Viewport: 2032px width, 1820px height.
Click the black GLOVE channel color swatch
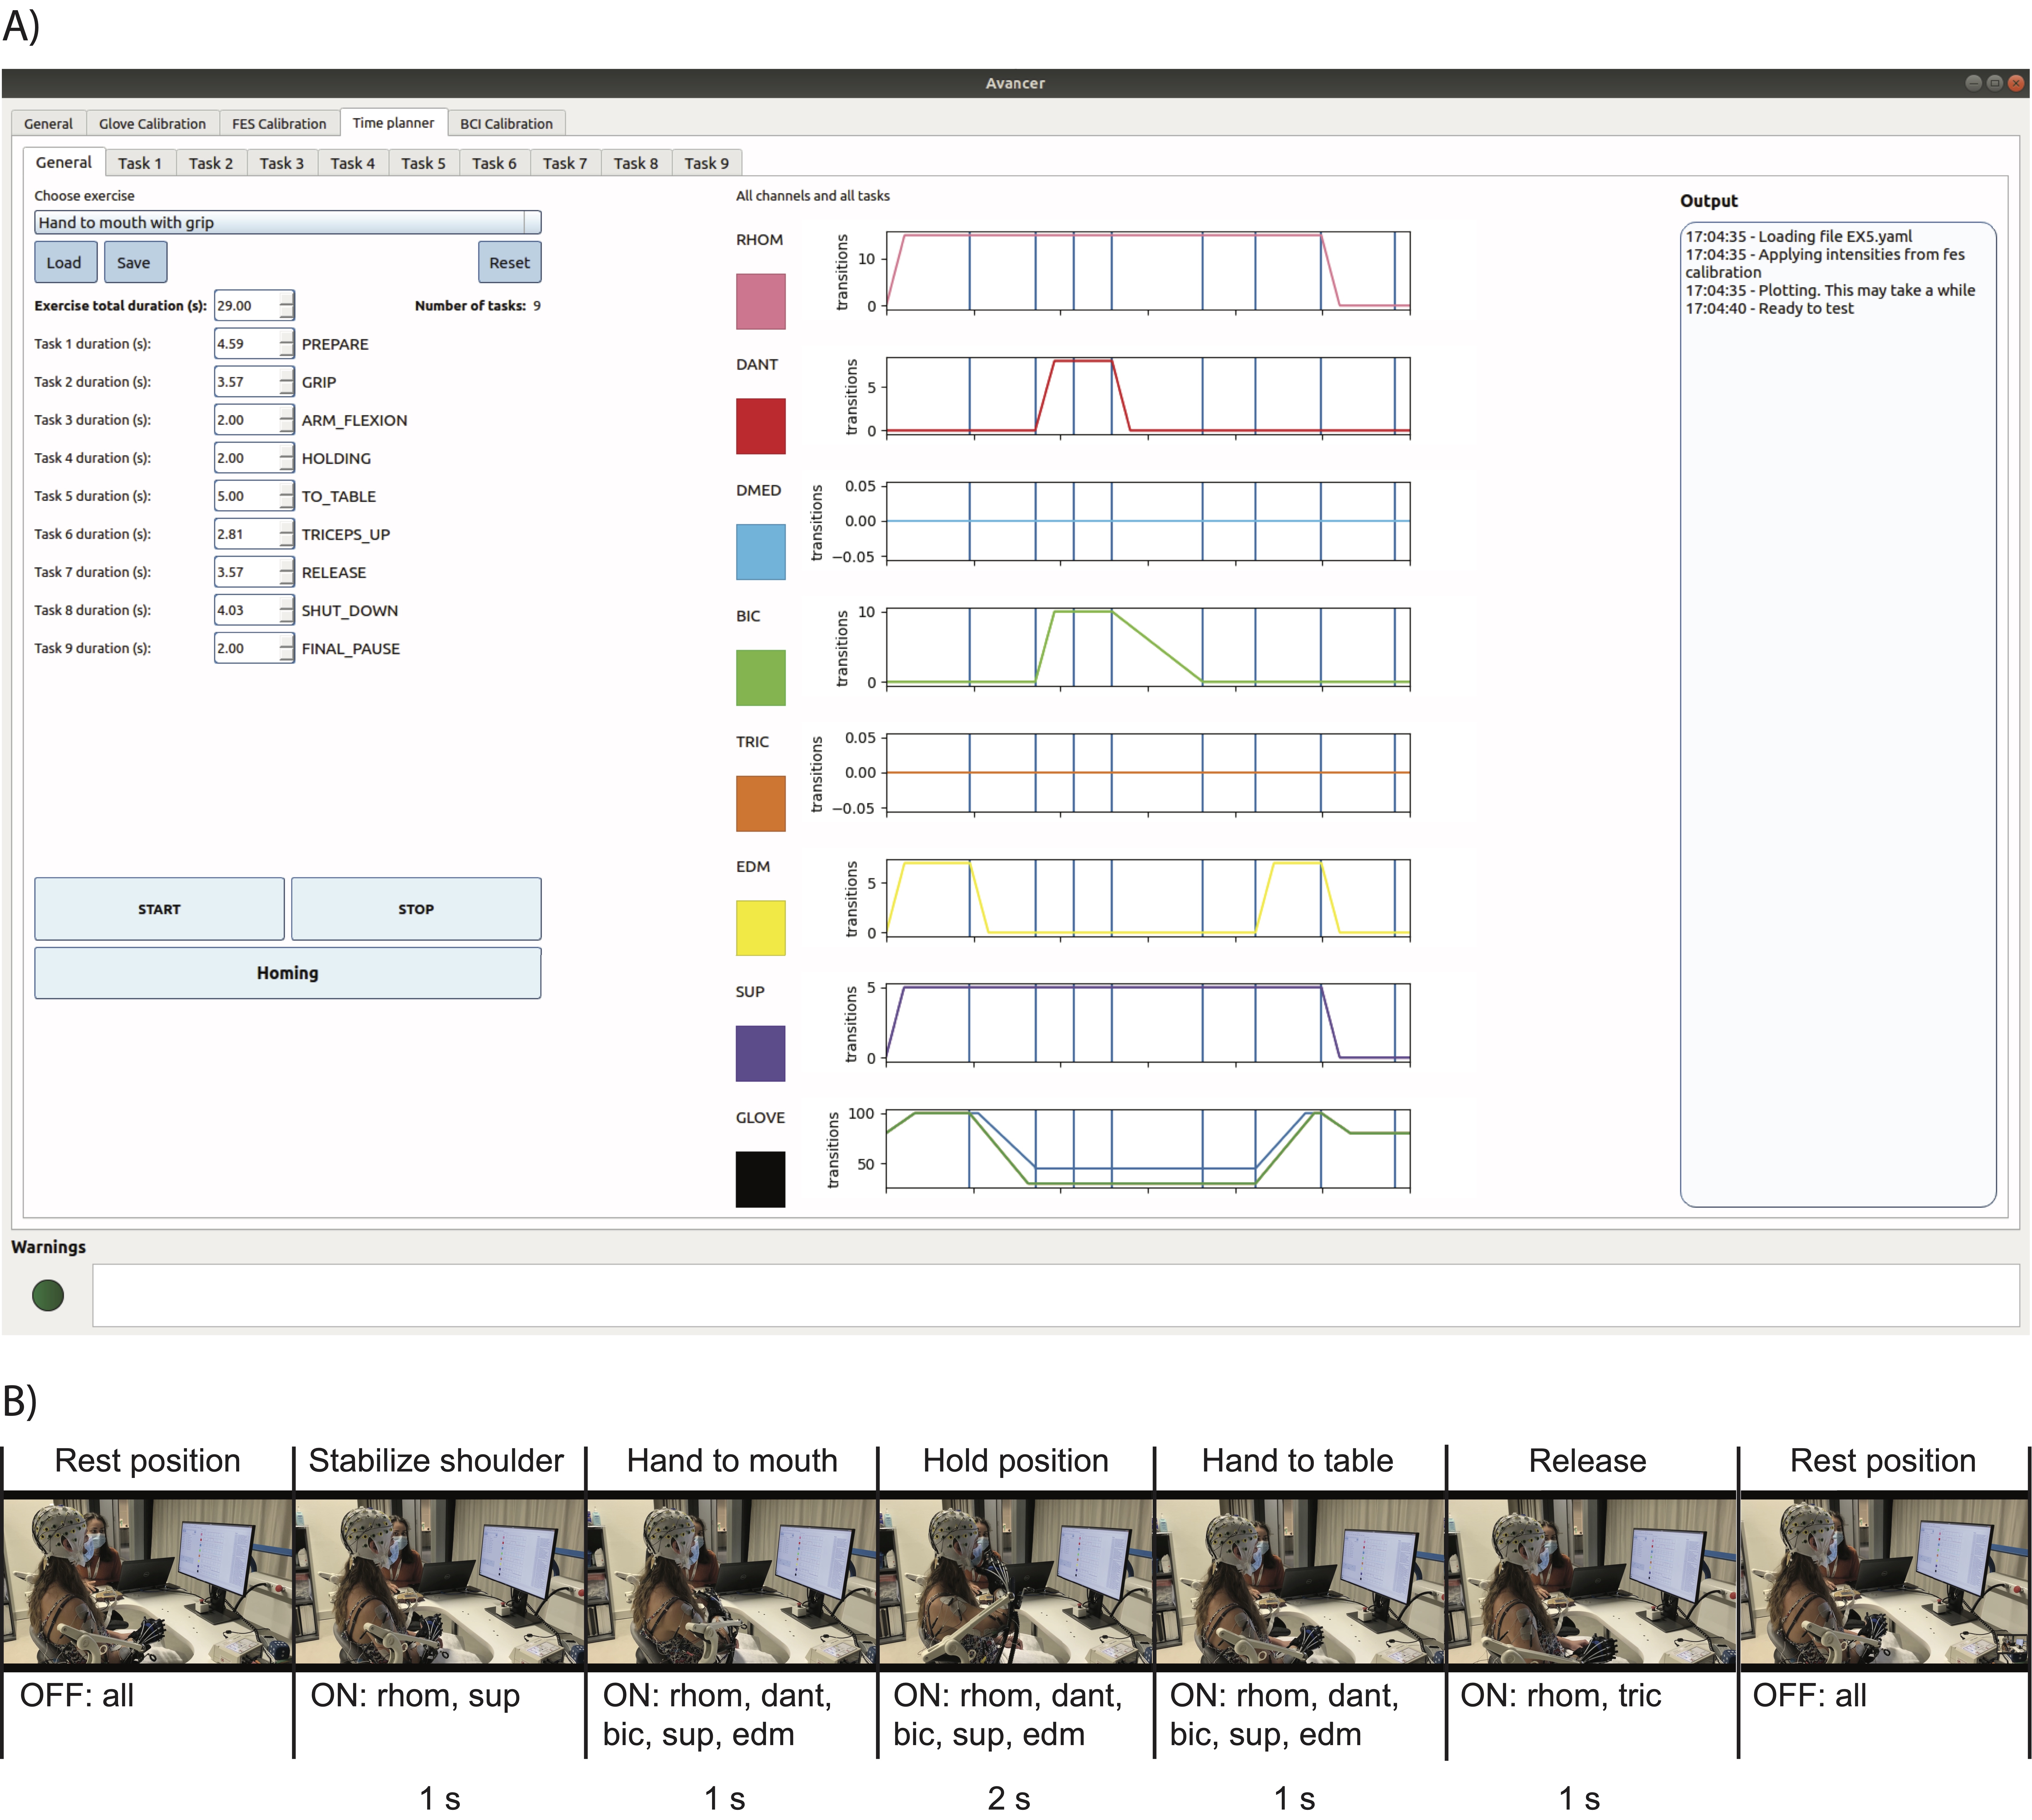click(761, 1179)
